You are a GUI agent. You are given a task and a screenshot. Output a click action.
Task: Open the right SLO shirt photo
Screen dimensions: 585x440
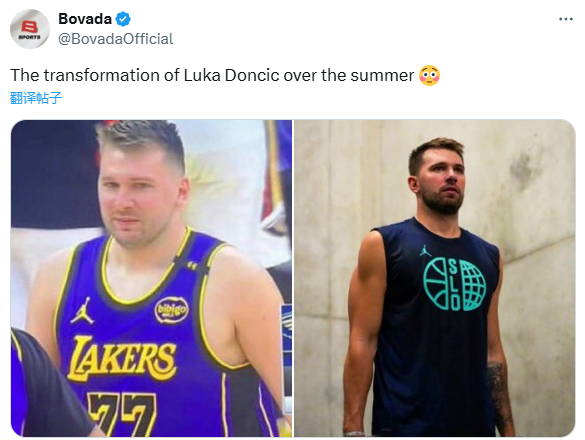[x=435, y=278]
